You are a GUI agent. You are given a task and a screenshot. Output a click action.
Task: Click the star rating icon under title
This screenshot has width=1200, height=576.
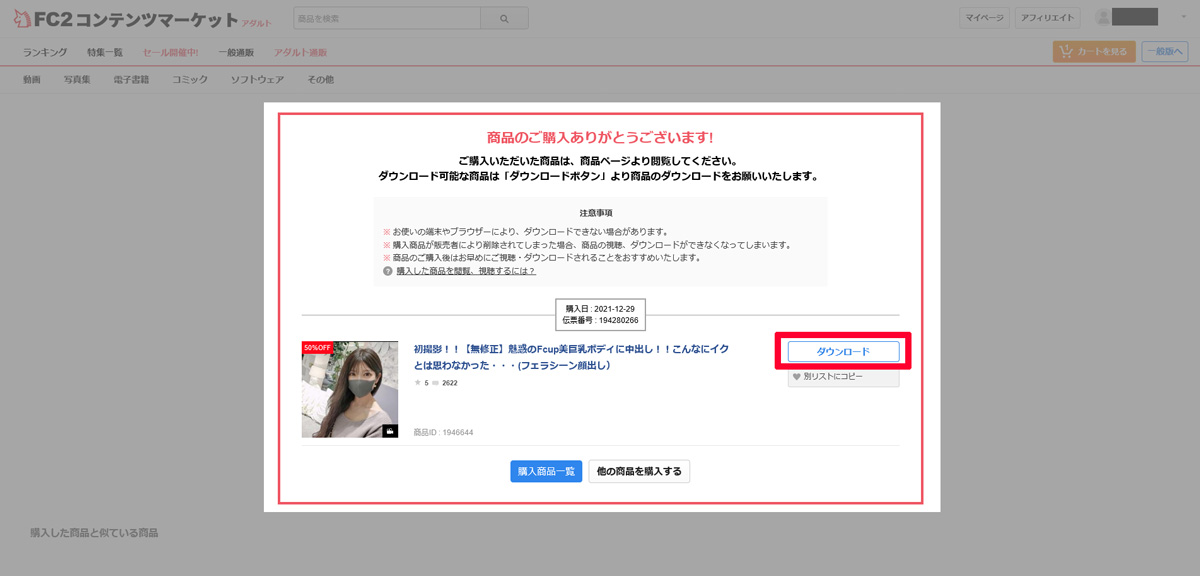[418, 383]
